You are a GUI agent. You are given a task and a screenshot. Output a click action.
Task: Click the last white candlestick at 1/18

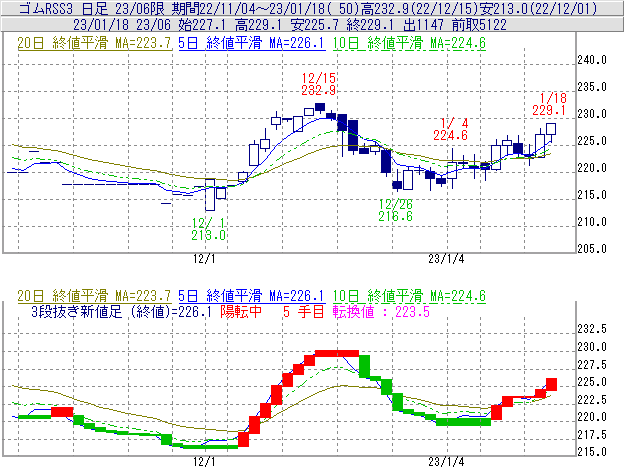(x=551, y=129)
